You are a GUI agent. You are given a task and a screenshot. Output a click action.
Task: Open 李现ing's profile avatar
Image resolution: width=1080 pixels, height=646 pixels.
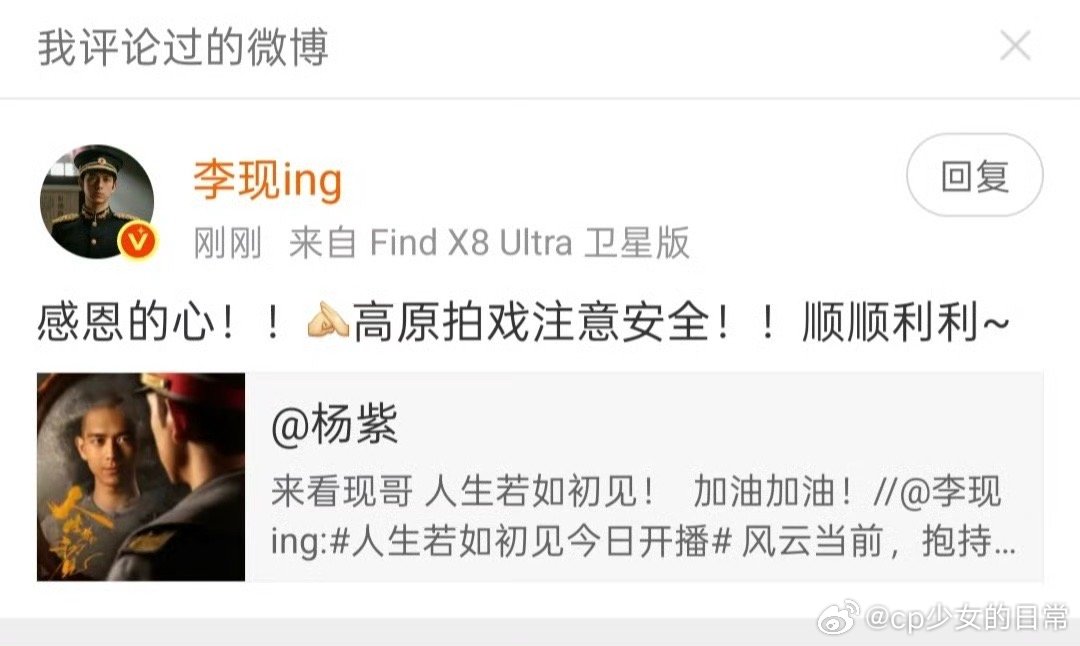[97, 202]
